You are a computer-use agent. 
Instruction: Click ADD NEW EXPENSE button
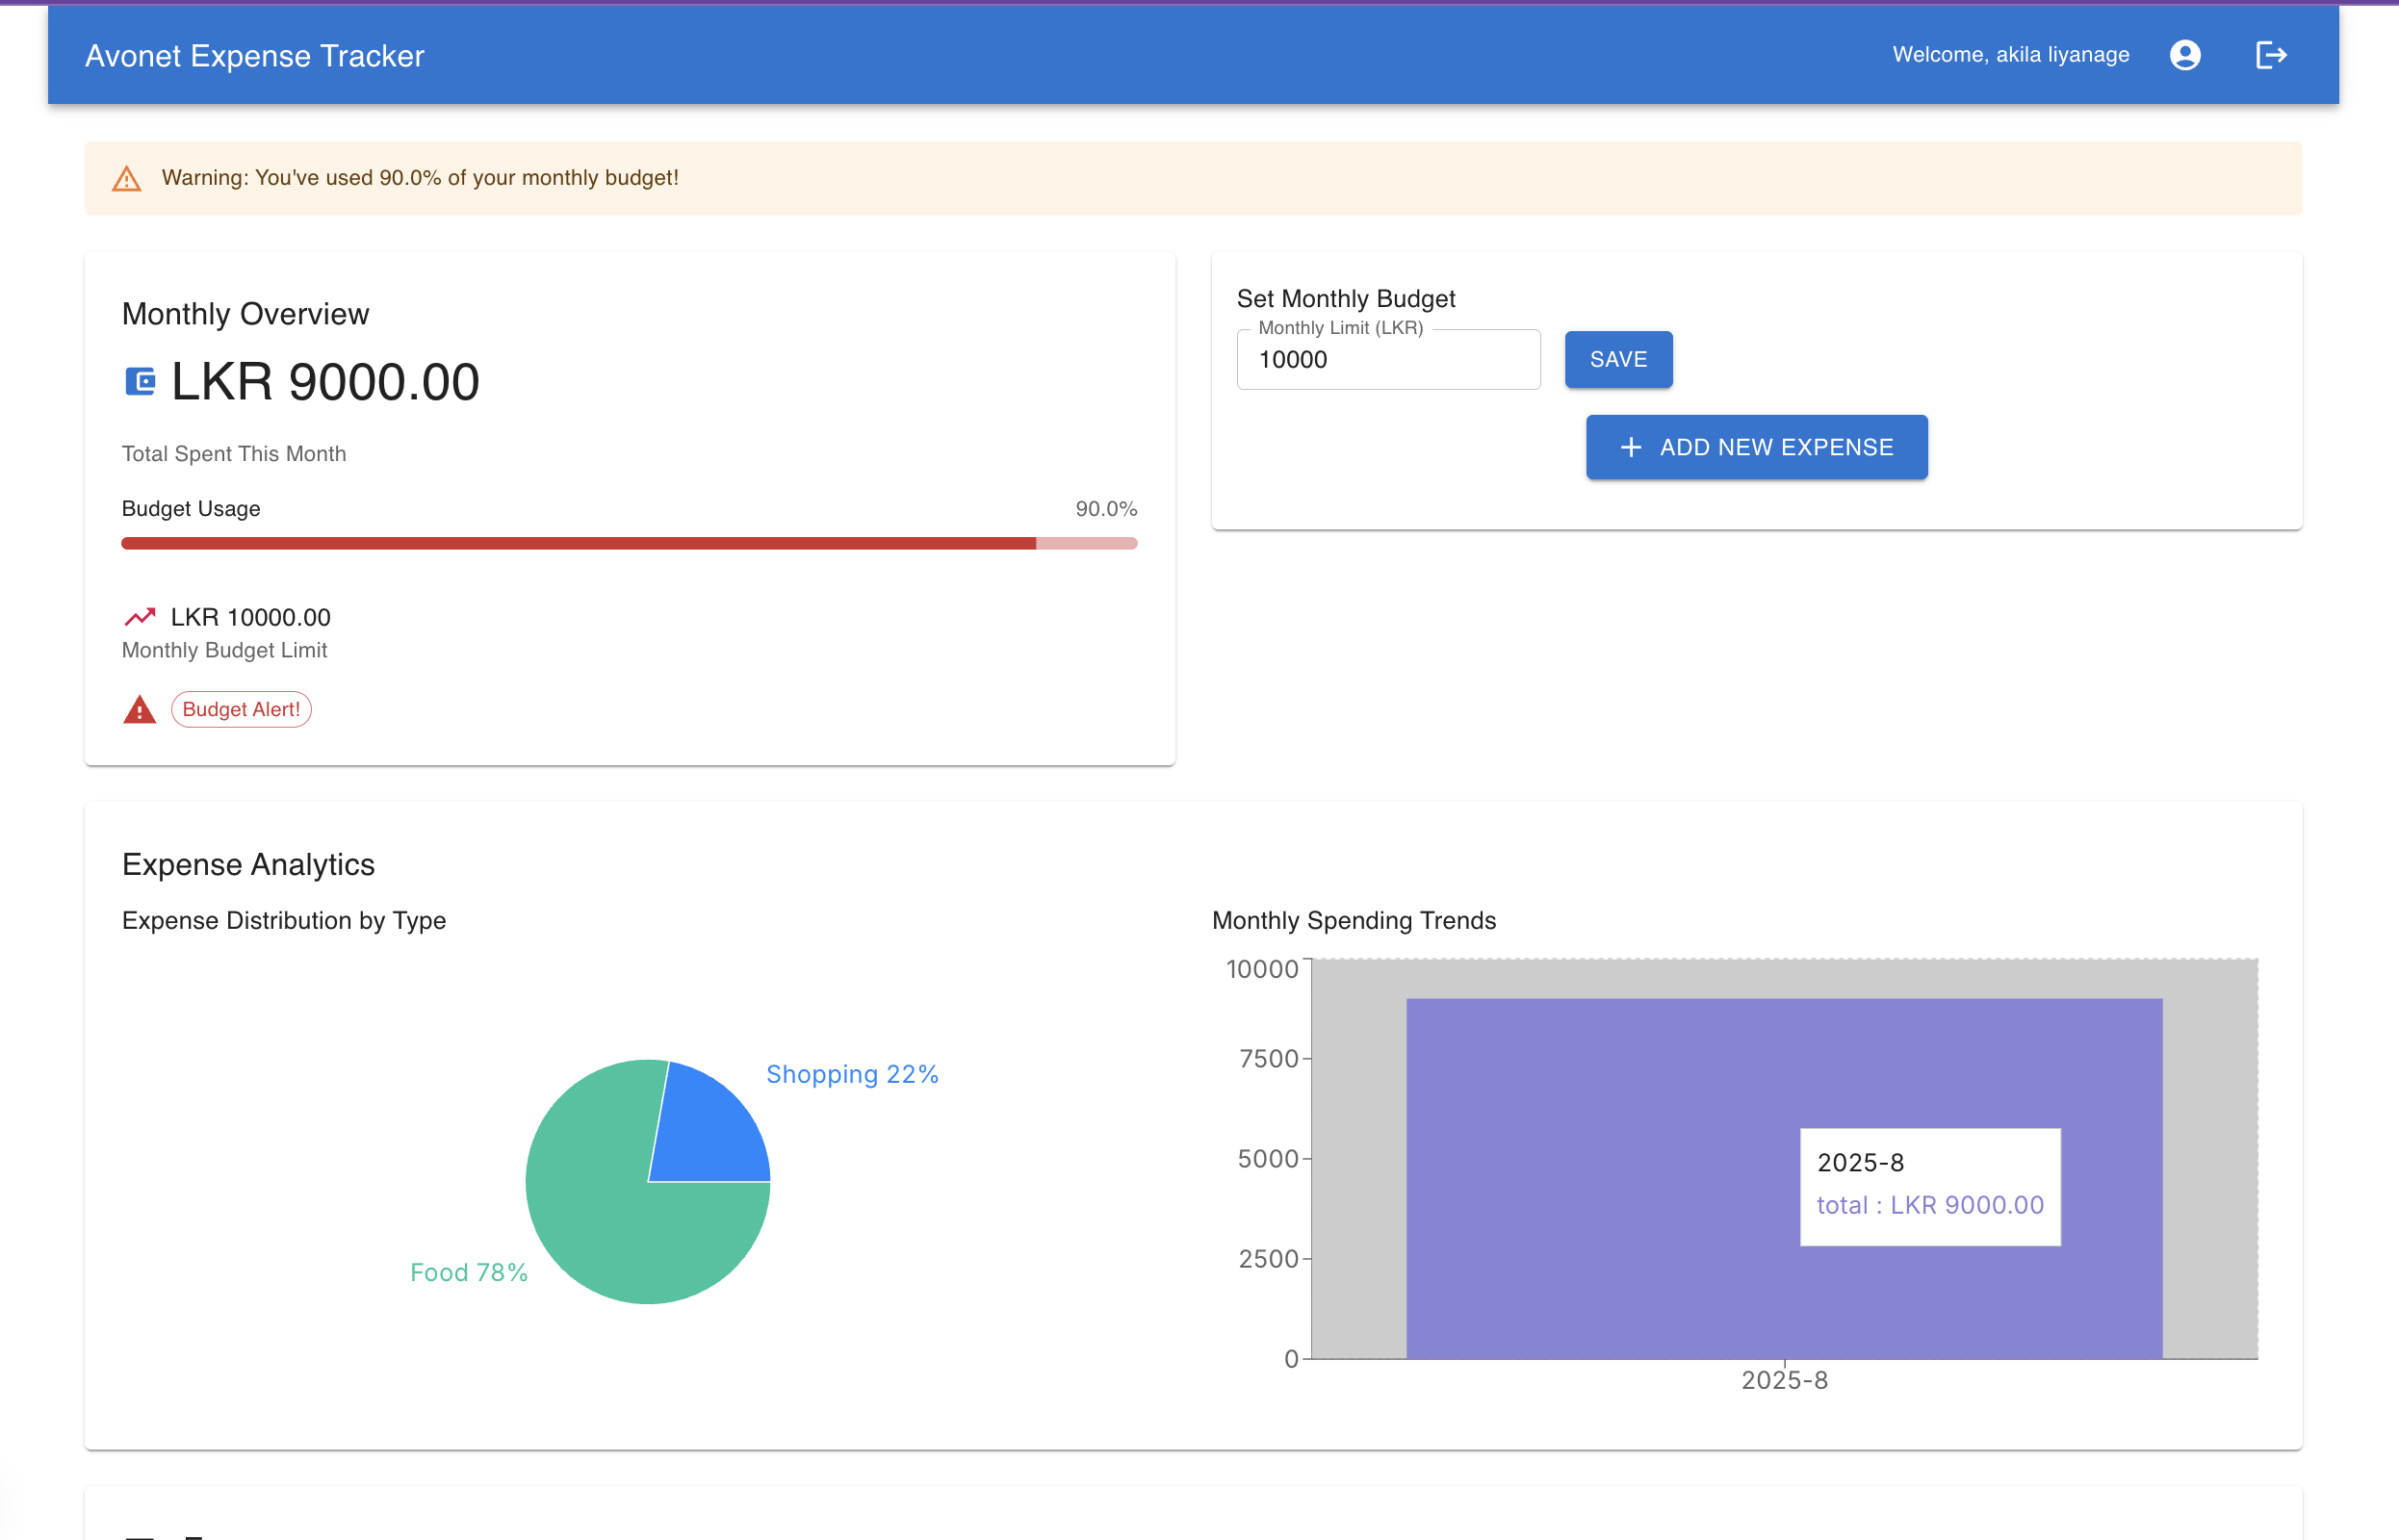click(x=1756, y=447)
